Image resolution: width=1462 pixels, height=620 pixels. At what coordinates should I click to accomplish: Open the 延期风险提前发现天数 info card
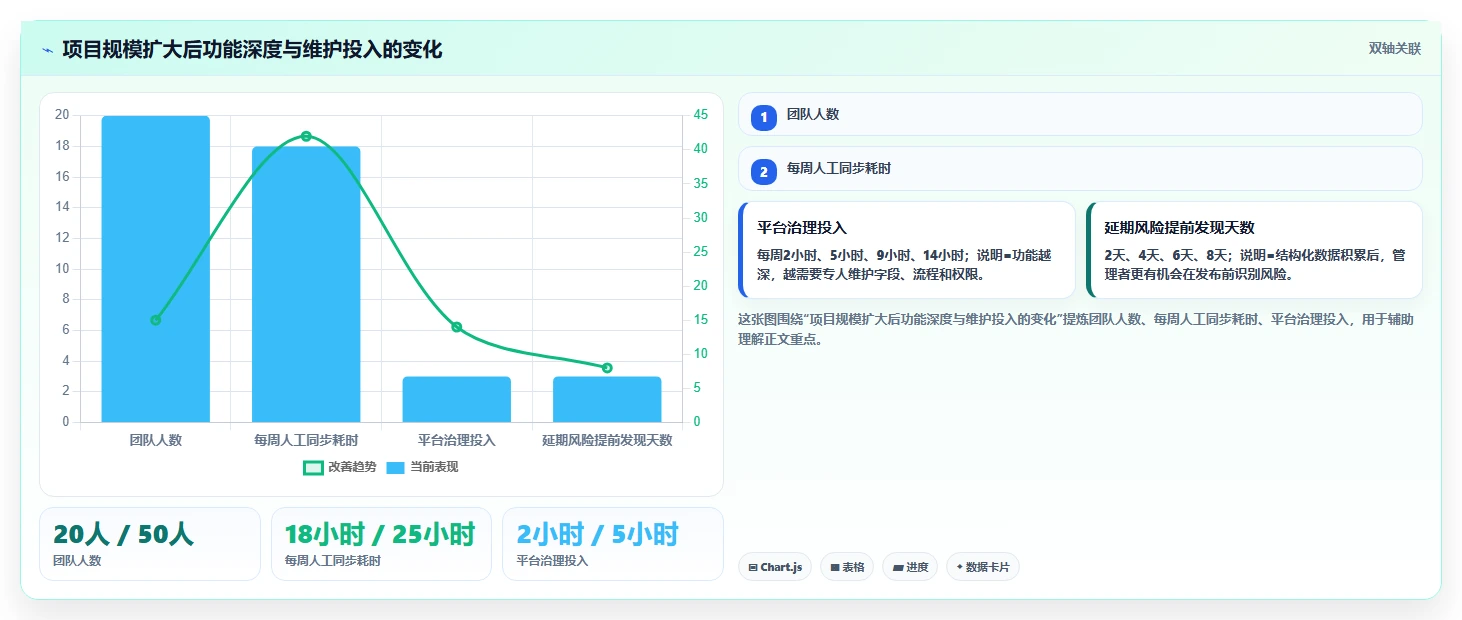1254,250
